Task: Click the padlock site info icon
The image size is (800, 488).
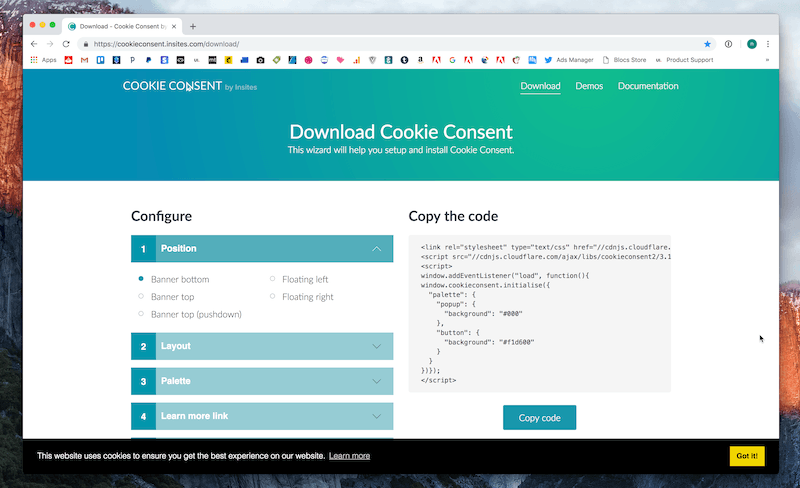Action: [86, 44]
